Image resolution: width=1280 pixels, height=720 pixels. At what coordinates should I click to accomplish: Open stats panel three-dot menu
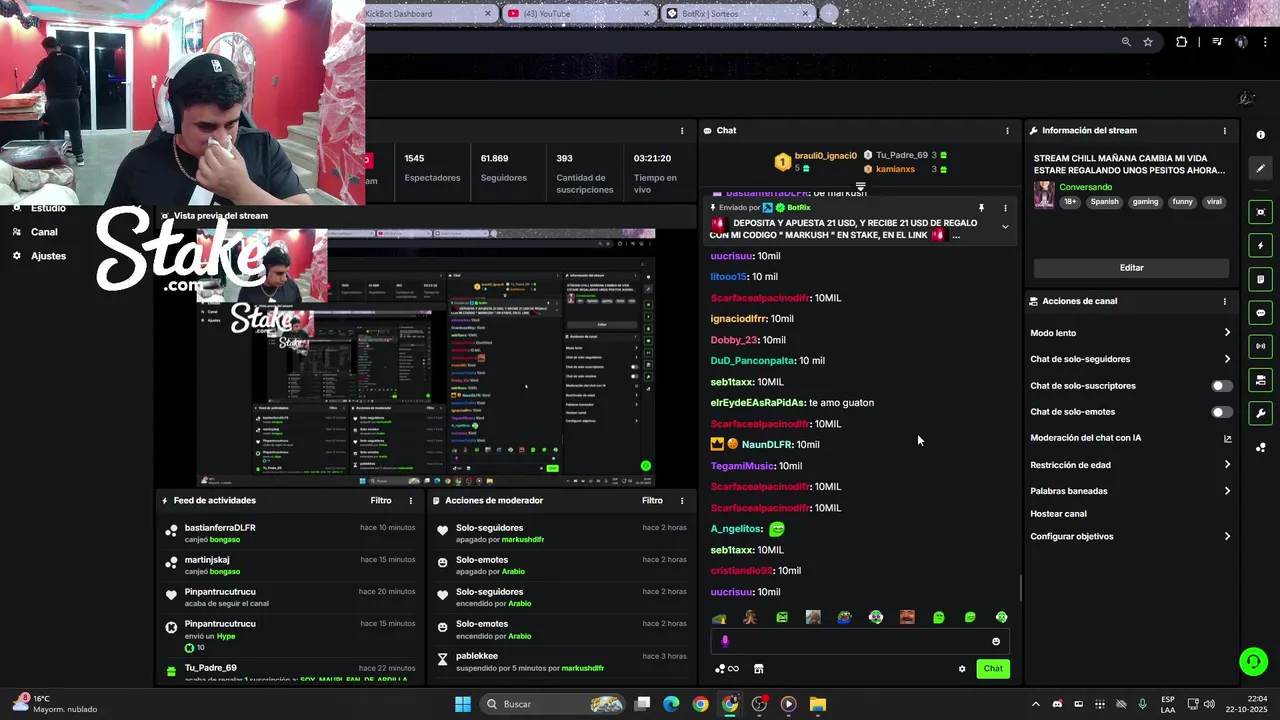coord(682,131)
